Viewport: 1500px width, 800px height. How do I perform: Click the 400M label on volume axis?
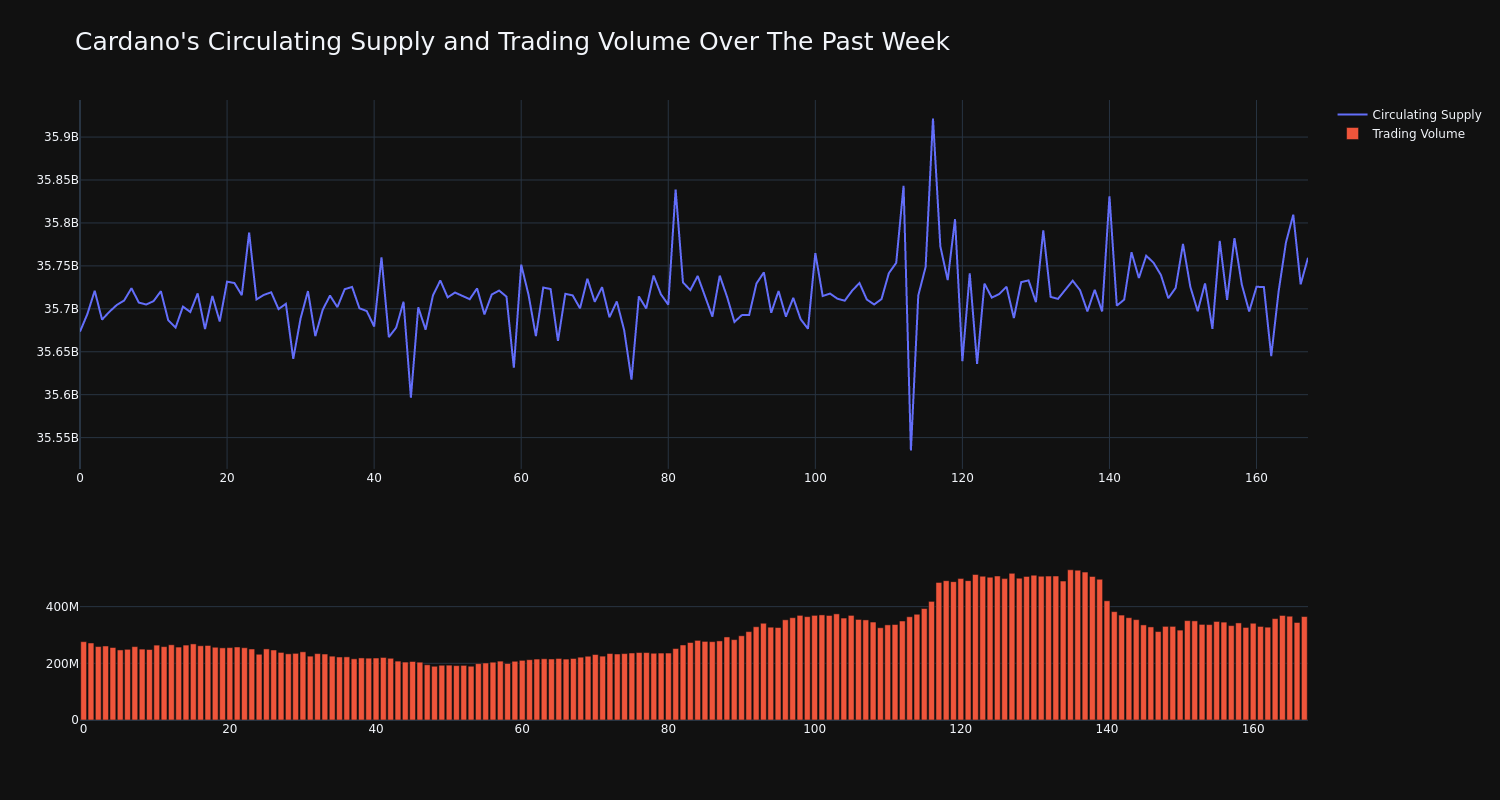click(x=61, y=607)
